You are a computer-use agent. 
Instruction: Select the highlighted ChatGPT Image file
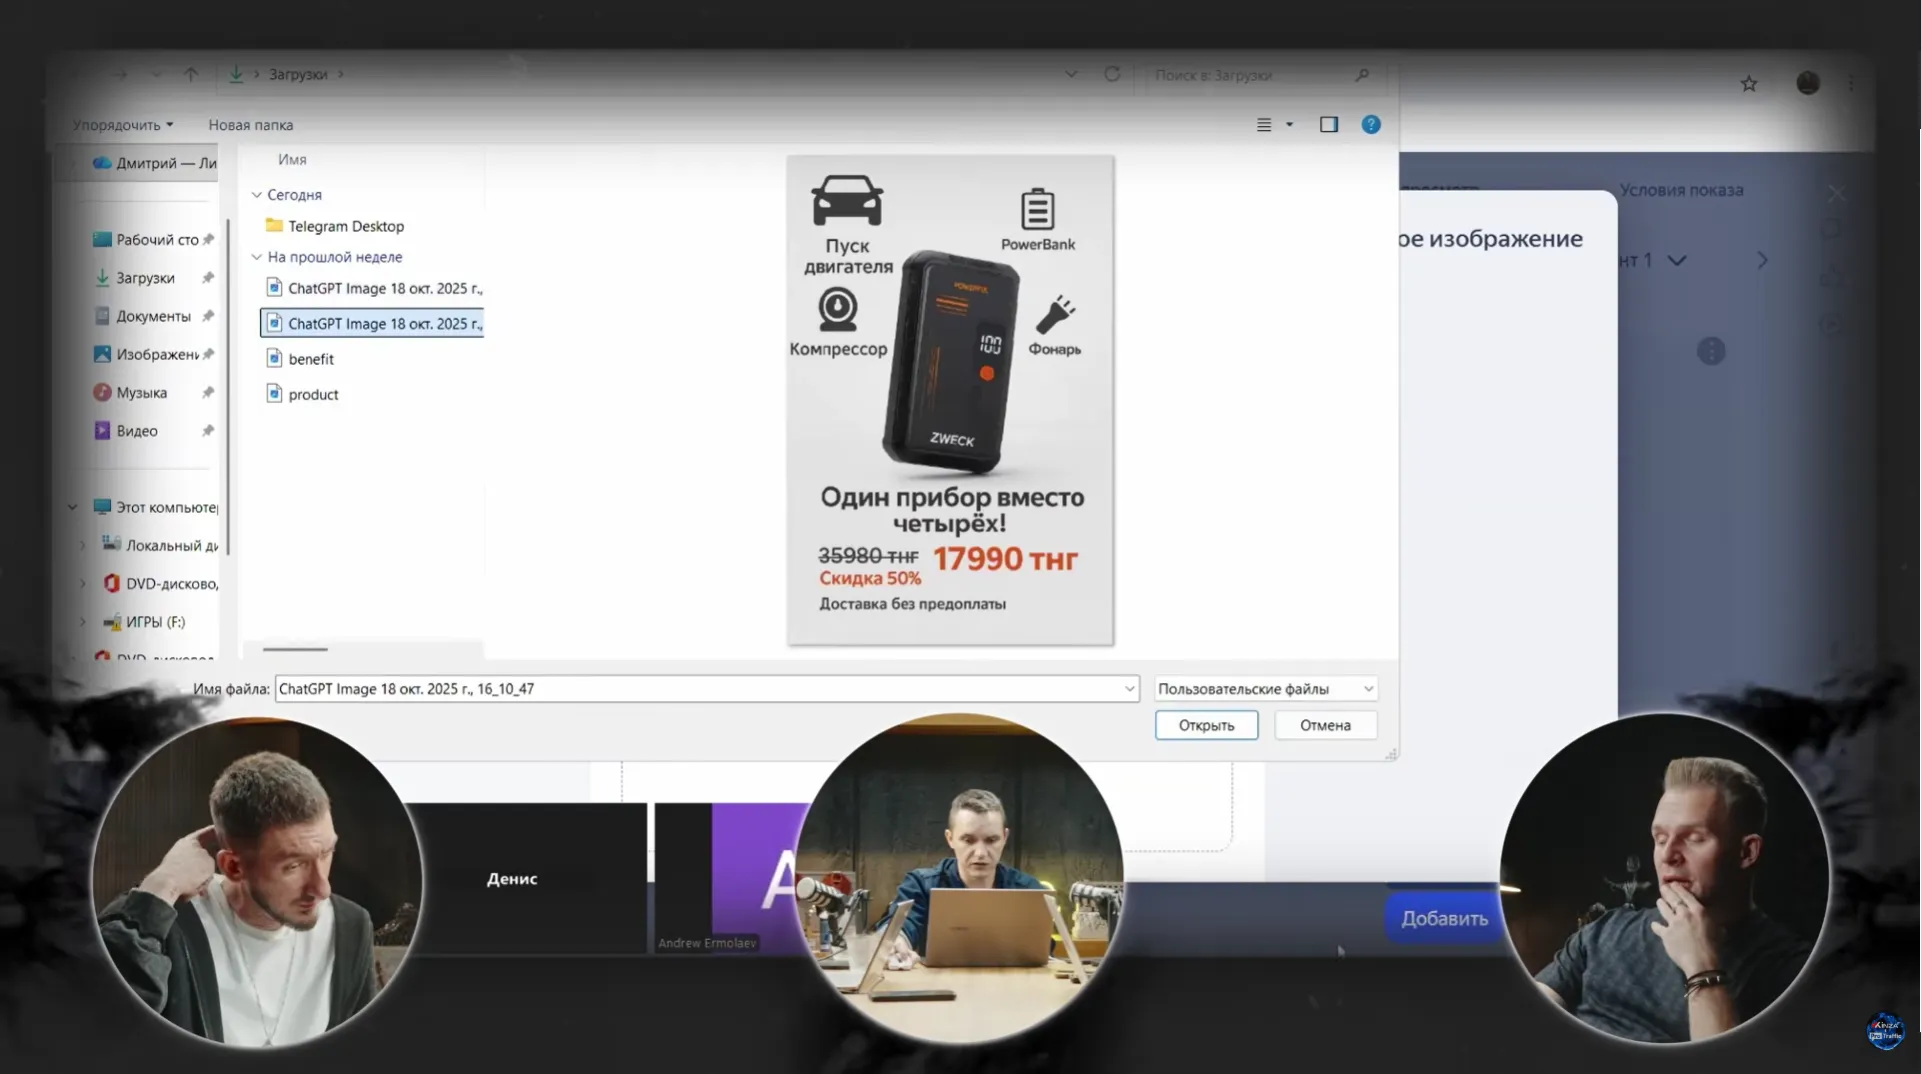click(372, 323)
